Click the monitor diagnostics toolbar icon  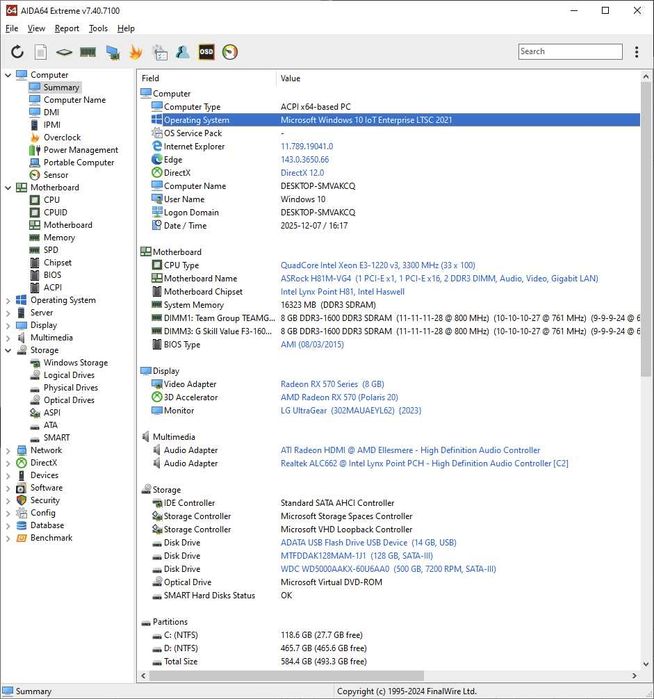tap(112, 52)
